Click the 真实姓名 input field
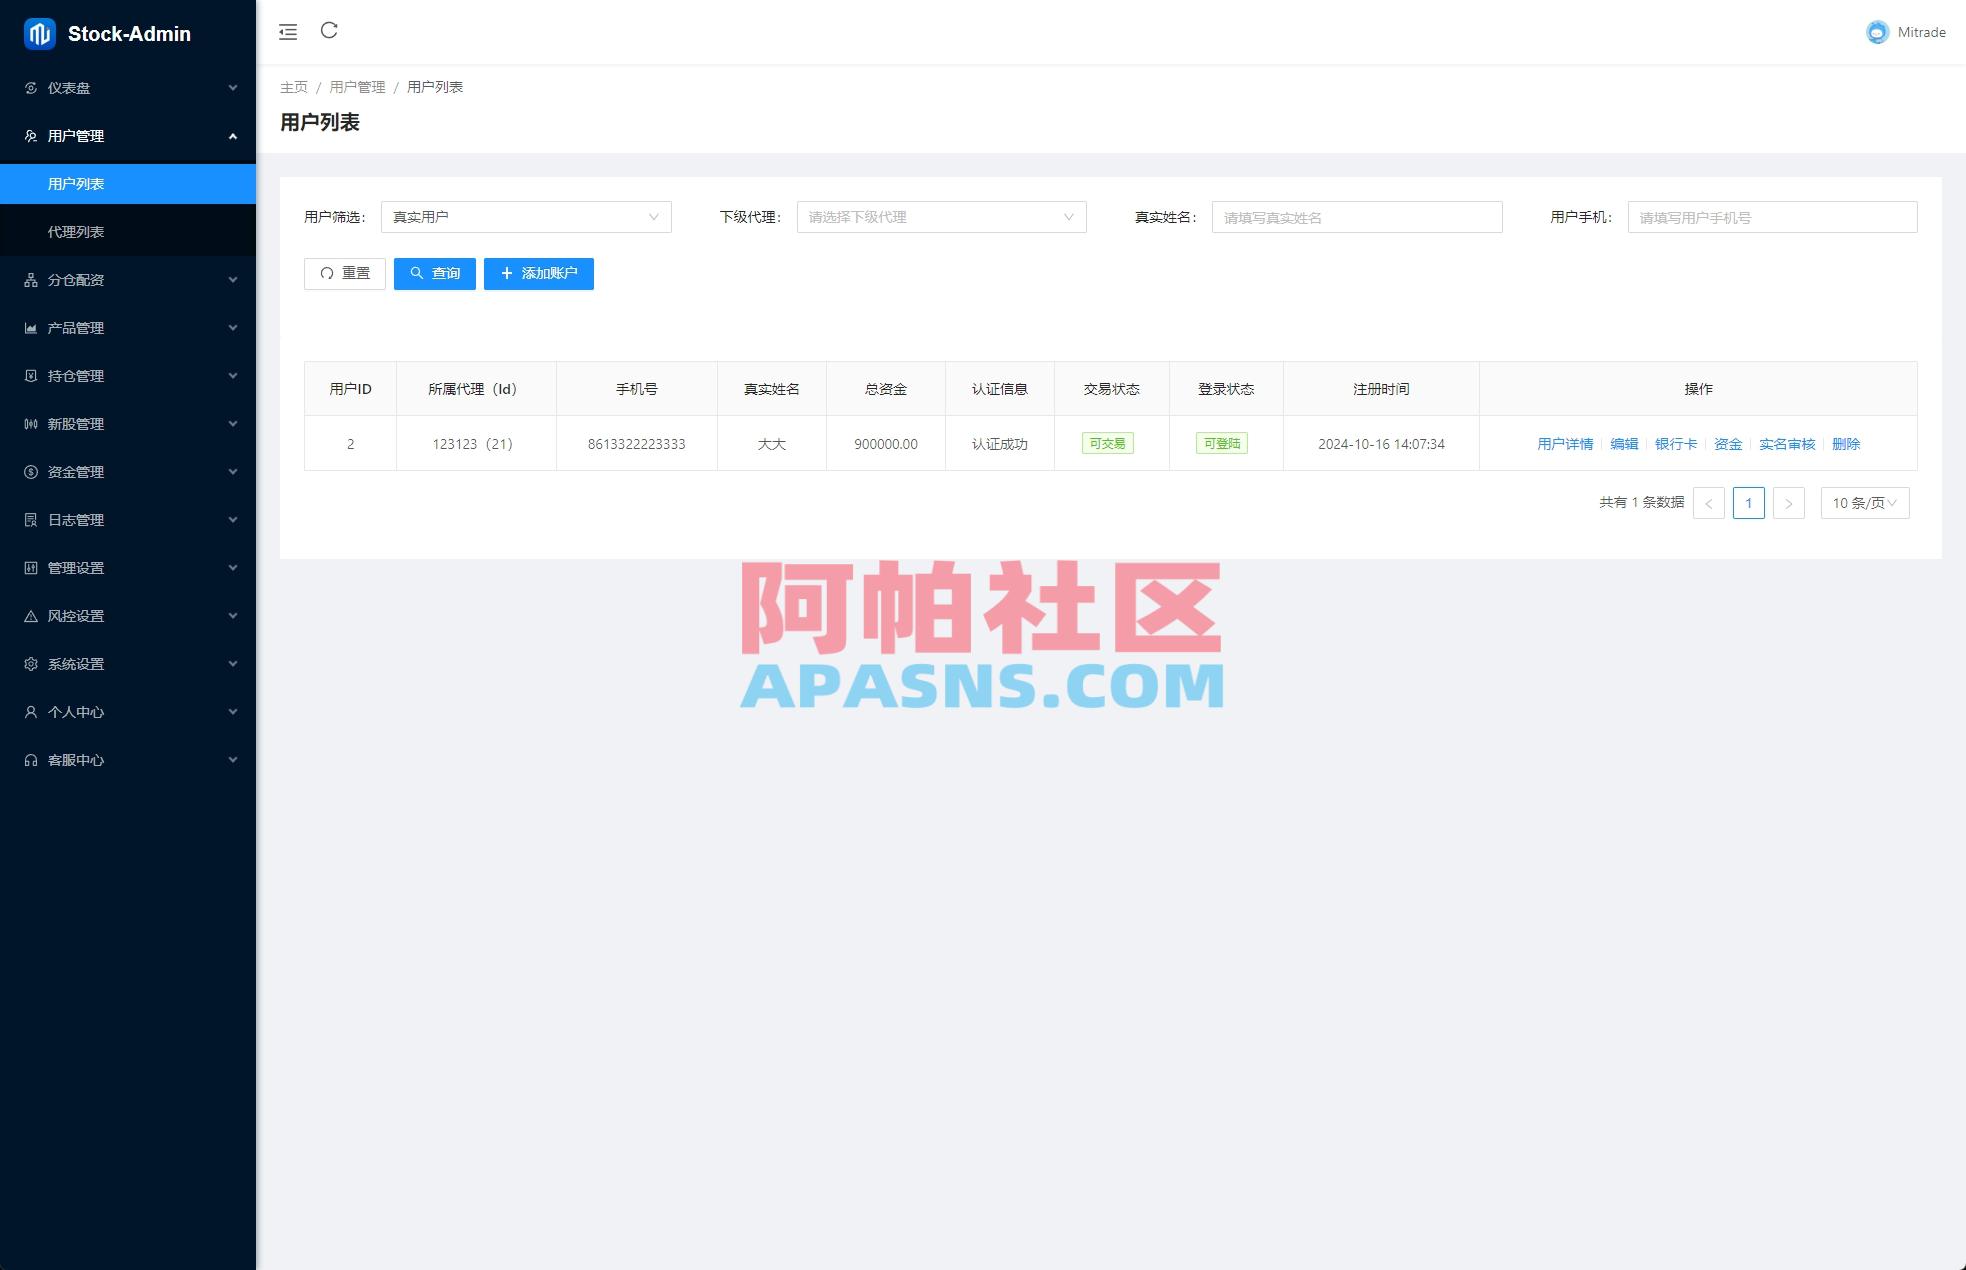The height and width of the screenshot is (1270, 1966). point(1356,216)
